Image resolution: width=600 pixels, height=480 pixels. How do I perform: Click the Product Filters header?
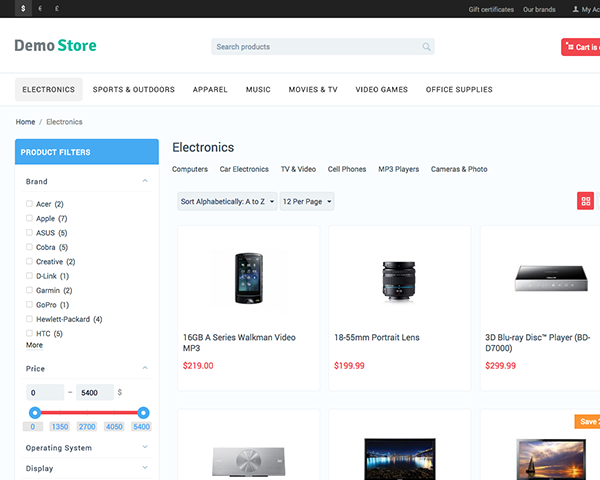point(87,152)
